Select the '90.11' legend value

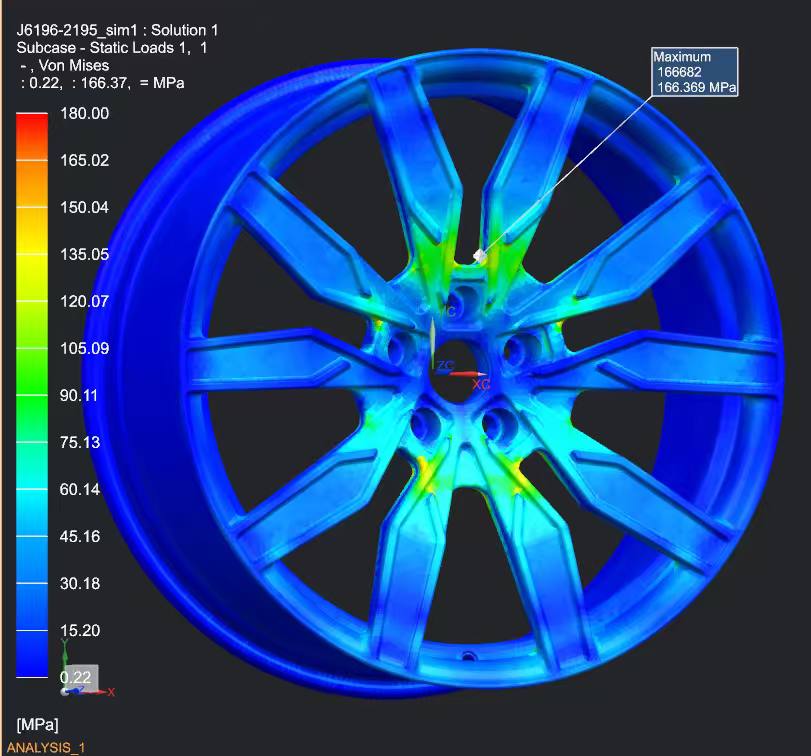79,396
